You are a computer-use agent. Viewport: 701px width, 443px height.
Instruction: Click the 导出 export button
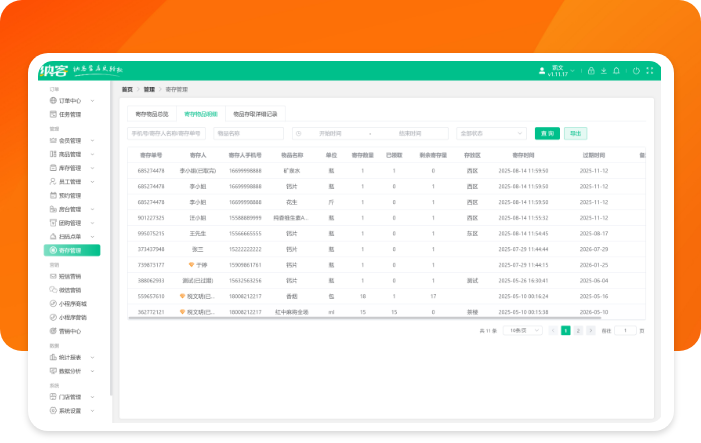click(575, 132)
